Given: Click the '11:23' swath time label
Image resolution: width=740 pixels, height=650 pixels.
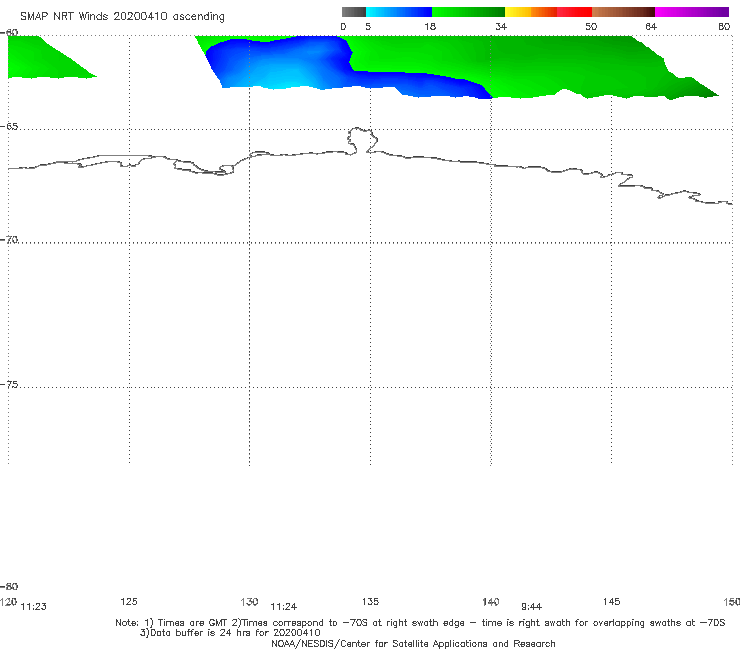Looking at the screenshot, I should (34, 607).
